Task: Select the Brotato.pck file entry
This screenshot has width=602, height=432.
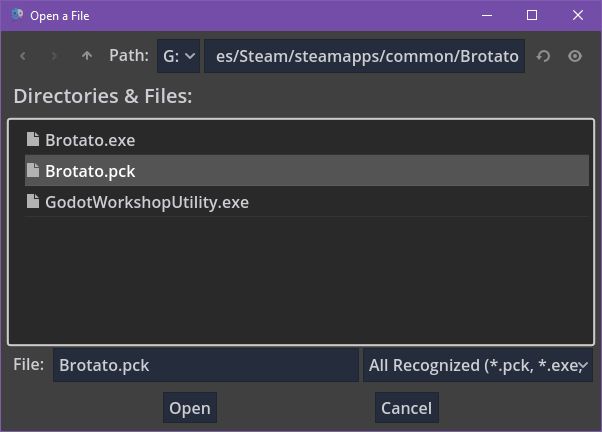Action: click(x=90, y=171)
